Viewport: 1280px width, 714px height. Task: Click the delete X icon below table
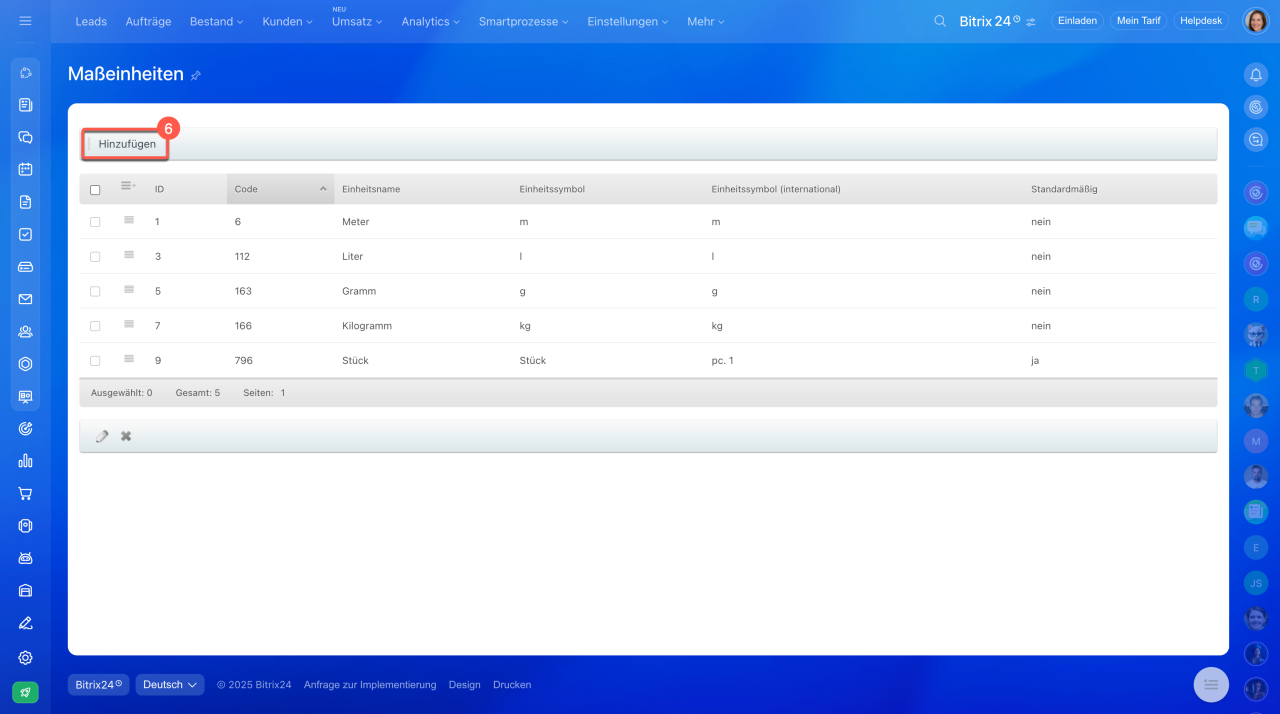(x=126, y=436)
